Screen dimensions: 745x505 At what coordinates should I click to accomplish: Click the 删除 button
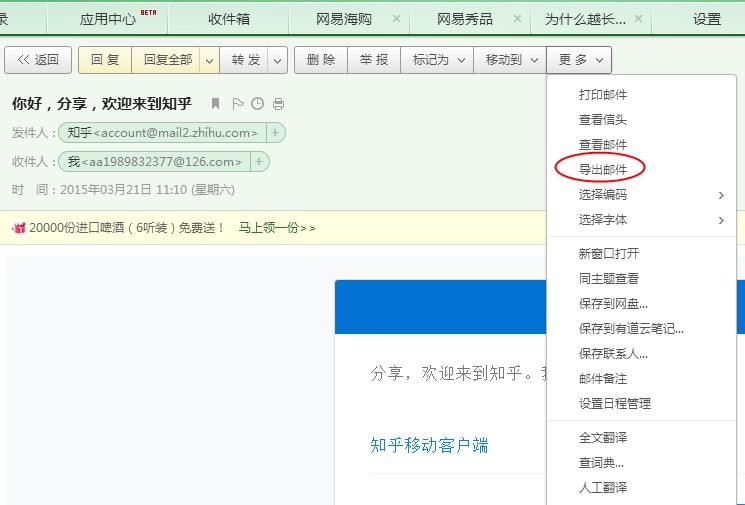(x=321, y=60)
